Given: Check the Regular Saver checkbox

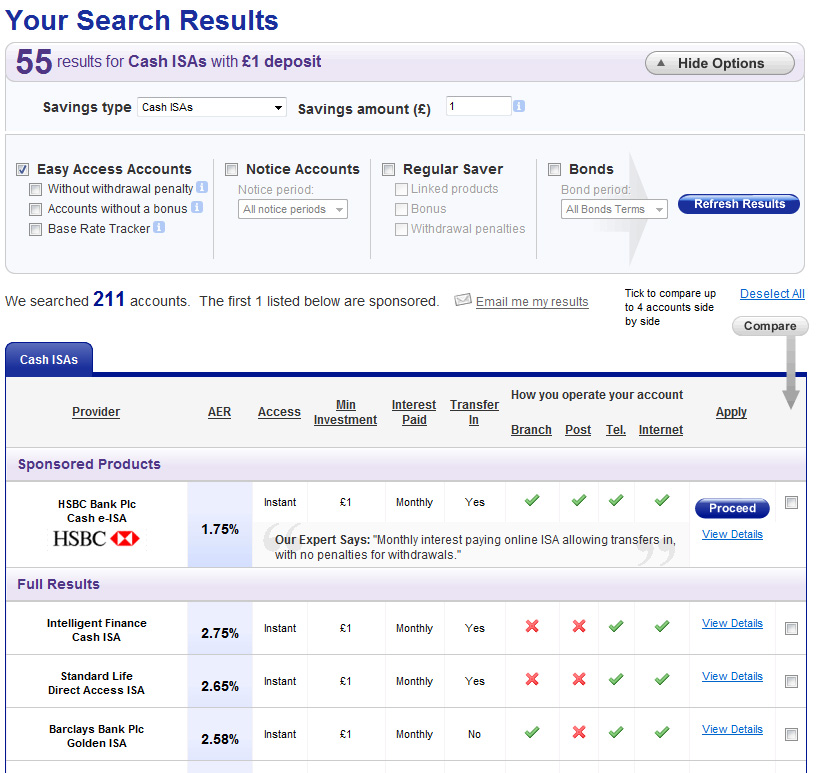Looking at the screenshot, I should [388, 169].
